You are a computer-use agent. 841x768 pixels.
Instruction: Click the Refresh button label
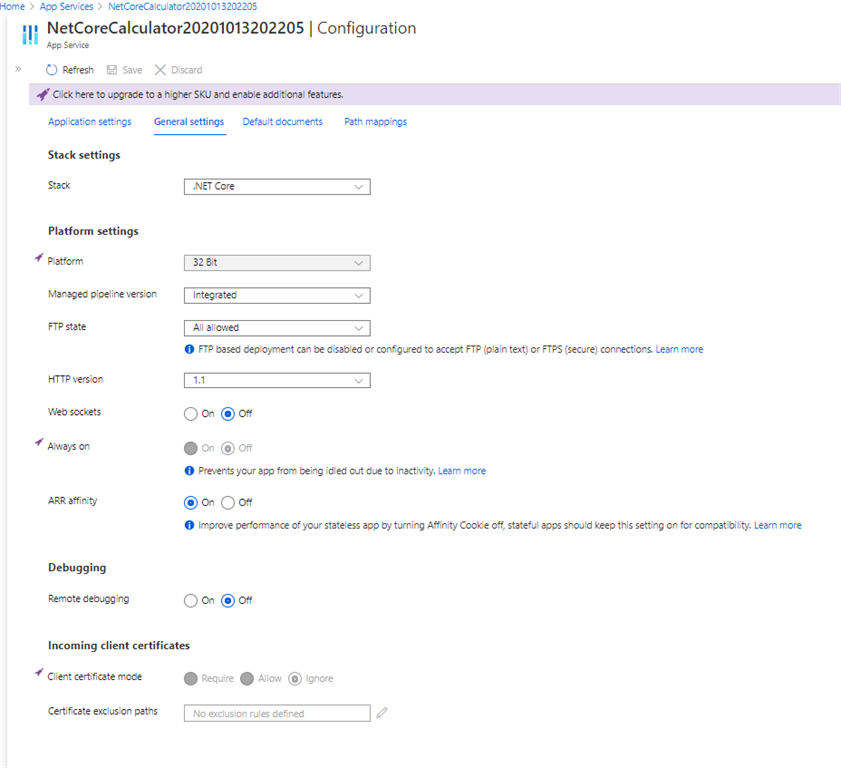pos(78,70)
